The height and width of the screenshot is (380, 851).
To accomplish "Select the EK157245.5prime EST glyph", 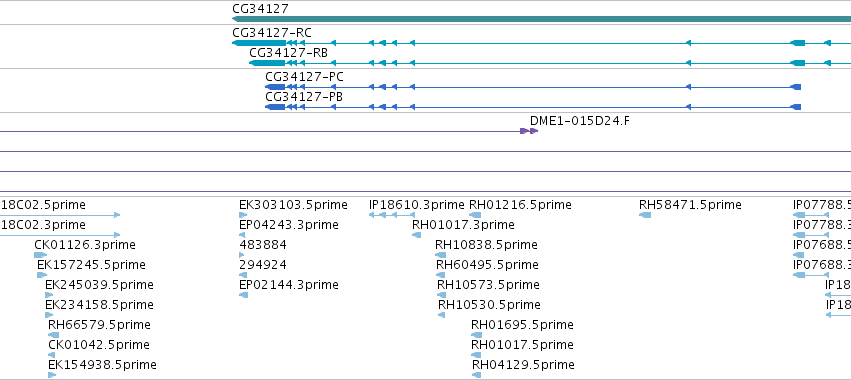I will pos(42,275).
